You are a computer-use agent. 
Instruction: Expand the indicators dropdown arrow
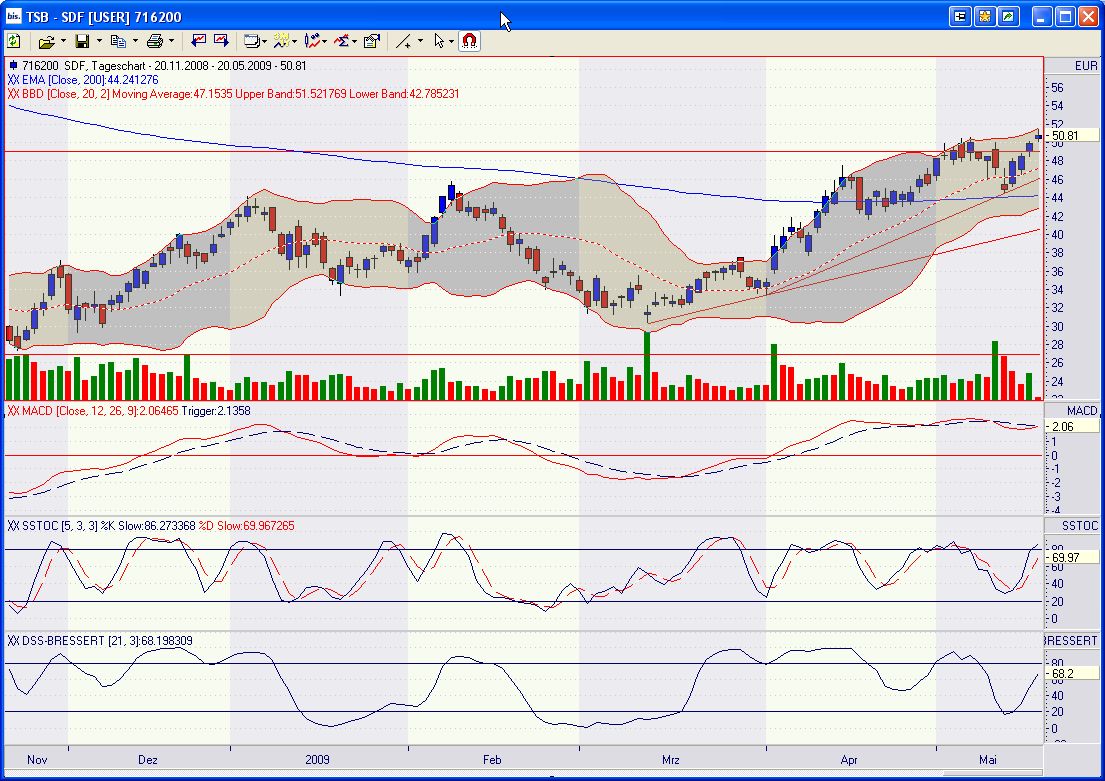pyautogui.click(x=354, y=42)
